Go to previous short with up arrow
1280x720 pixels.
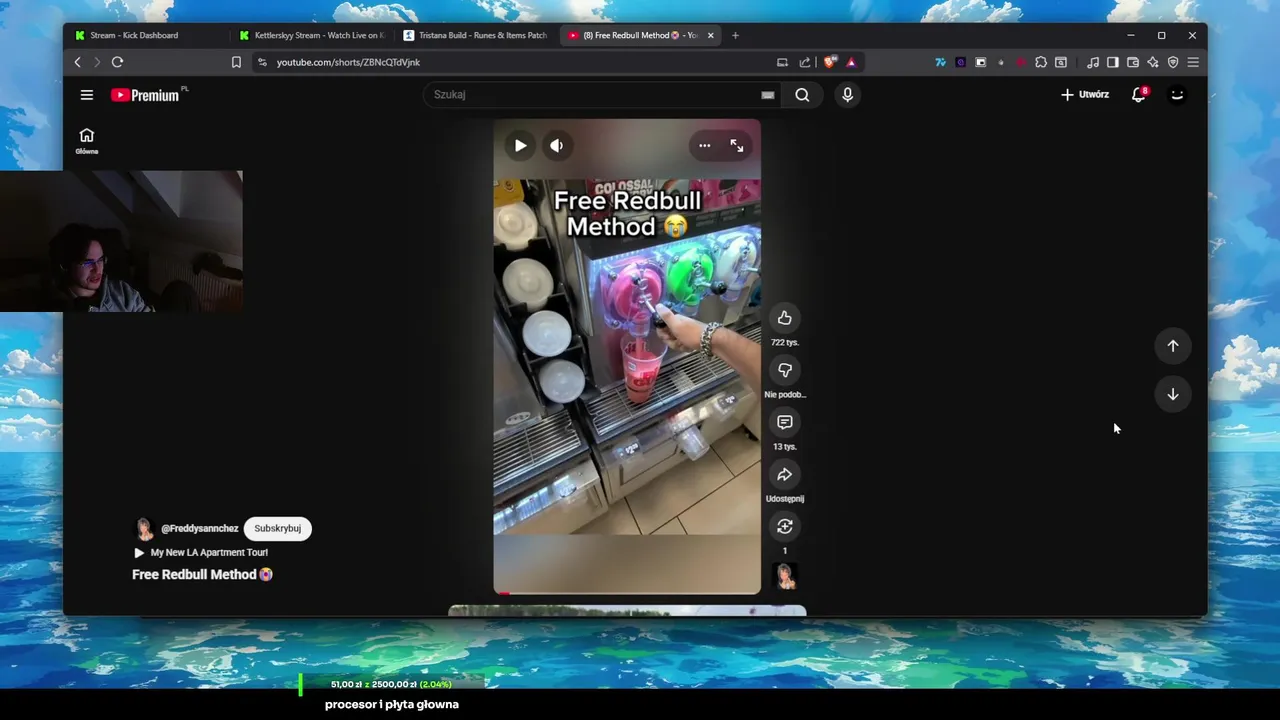tap(1173, 346)
